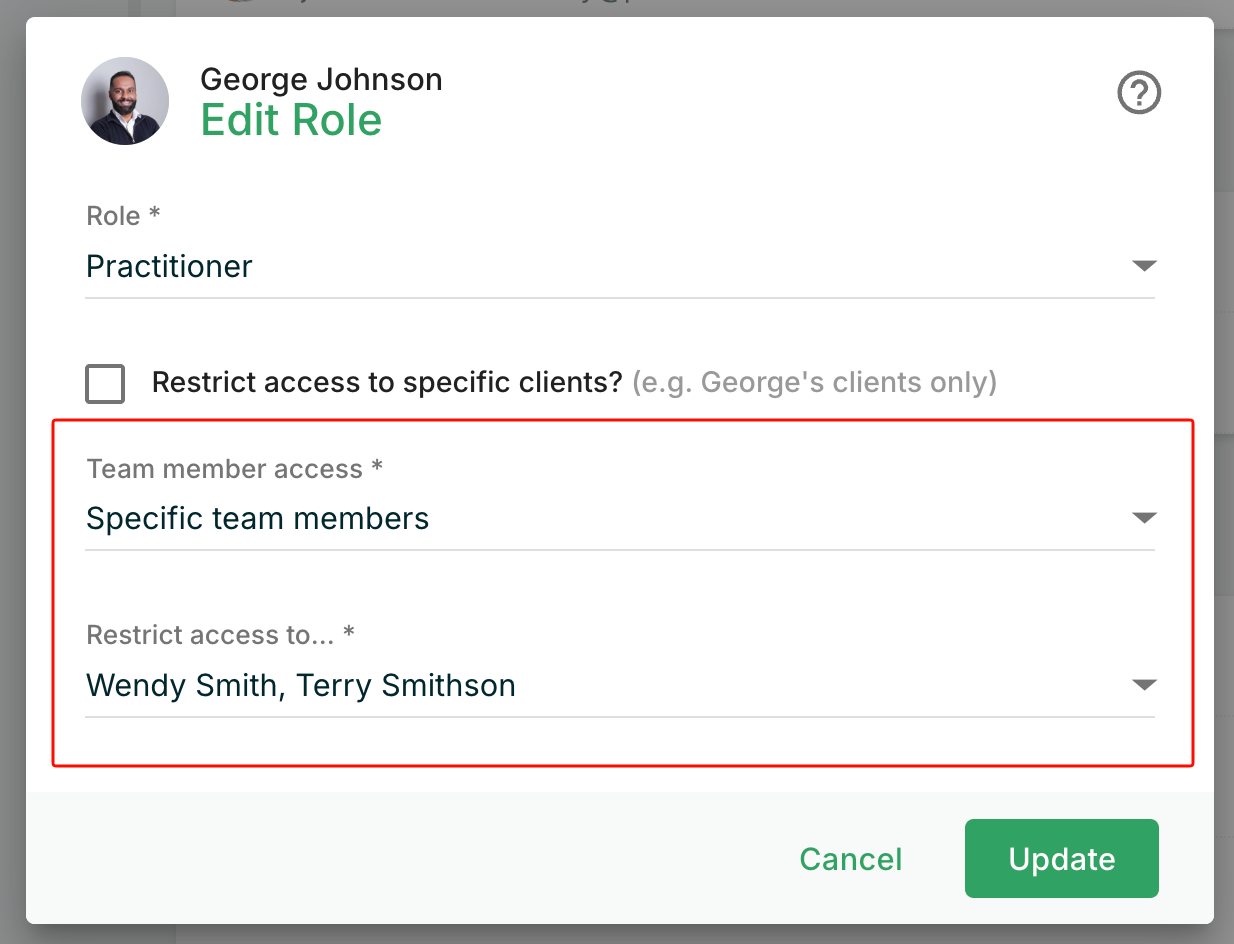Click the 'Wendy Smith, Terry Smithson' selection
This screenshot has height=944, width=1234.
pos(301,685)
